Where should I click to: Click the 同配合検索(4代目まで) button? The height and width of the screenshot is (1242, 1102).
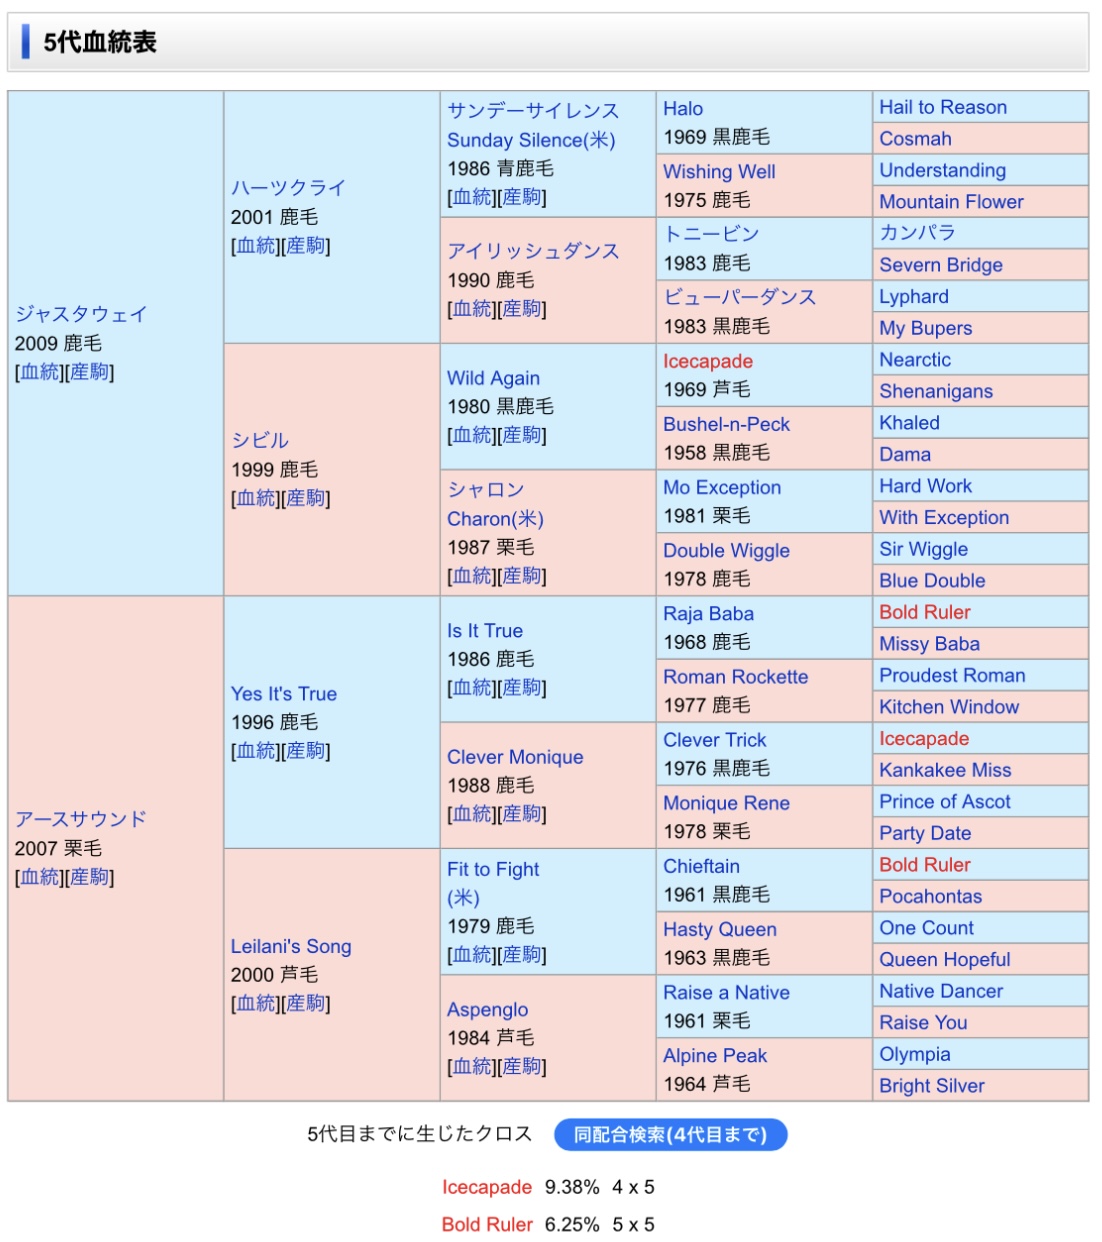click(670, 1135)
